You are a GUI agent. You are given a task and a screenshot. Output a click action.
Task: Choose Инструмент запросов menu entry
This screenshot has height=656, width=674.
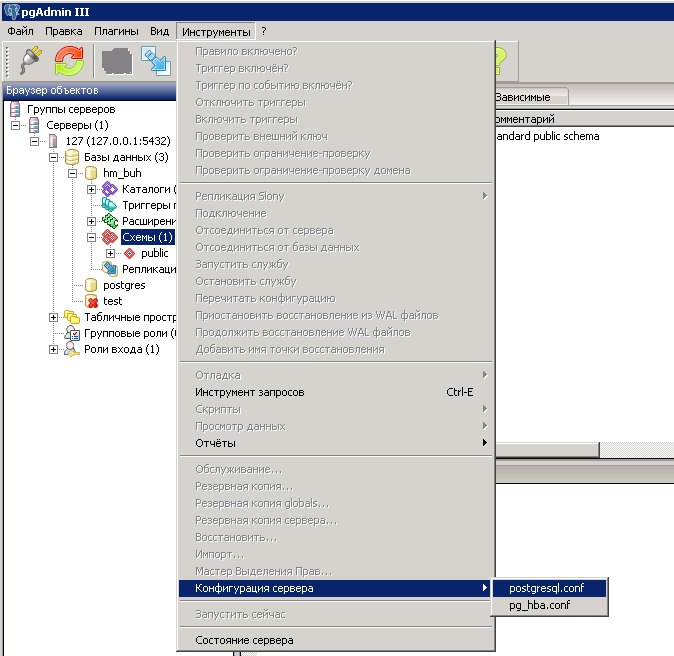[x=336, y=392]
